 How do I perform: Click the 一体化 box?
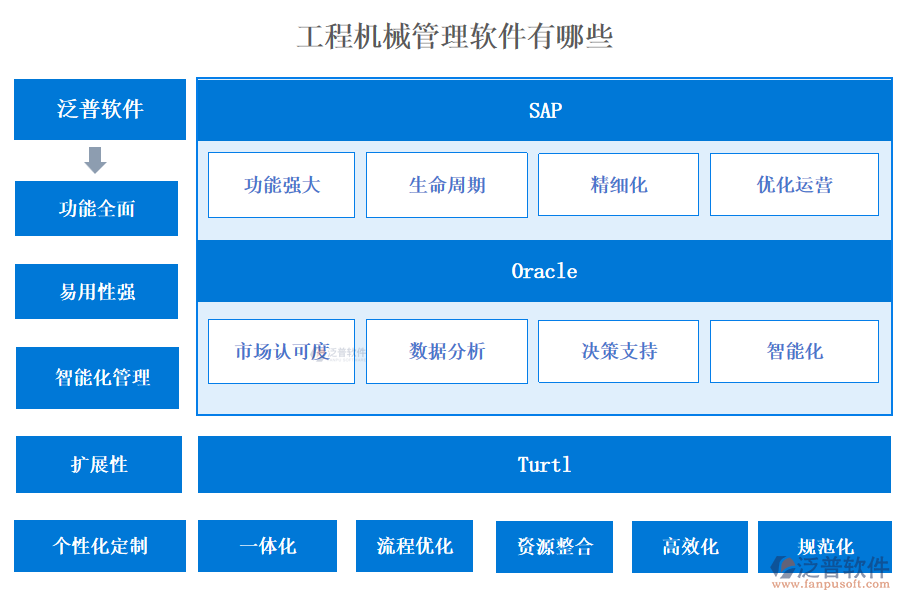tap(267, 546)
